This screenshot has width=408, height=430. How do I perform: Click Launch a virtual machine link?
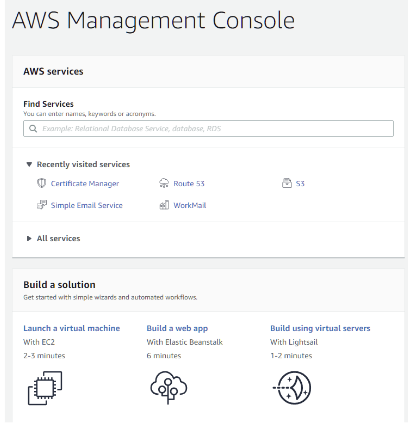pos(72,328)
